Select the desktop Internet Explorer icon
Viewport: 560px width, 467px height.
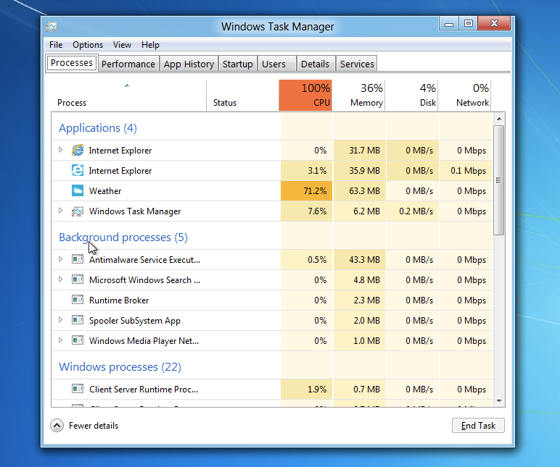[x=78, y=150]
